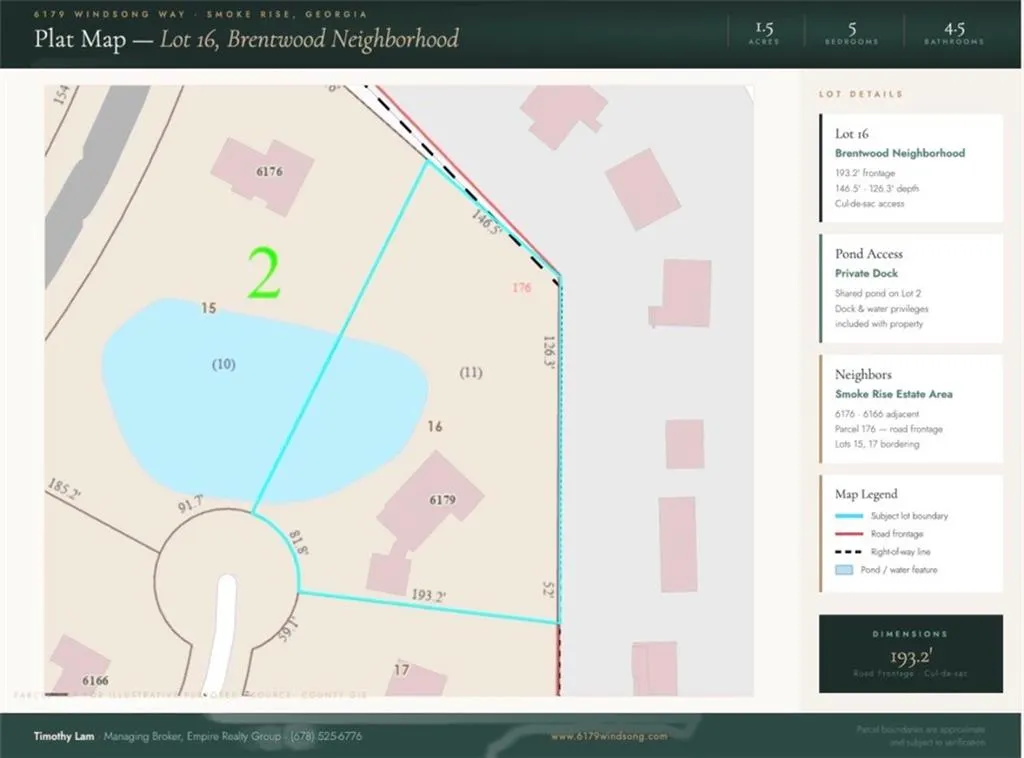Click the cyan Subject lot boundary legend swatch
The height and width of the screenshot is (758, 1024).
[849, 516]
